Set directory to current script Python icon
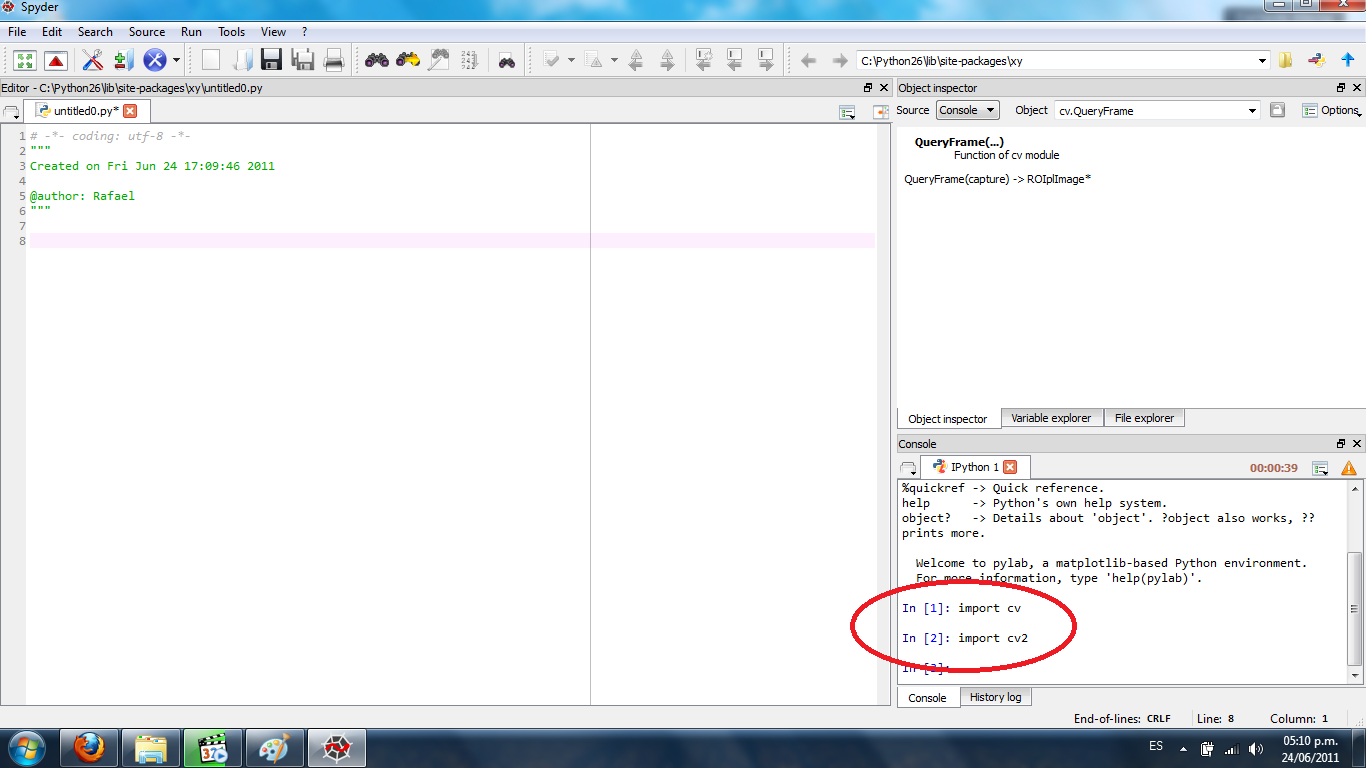This screenshot has width=1366, height=768. click(x=1317, y=60)
